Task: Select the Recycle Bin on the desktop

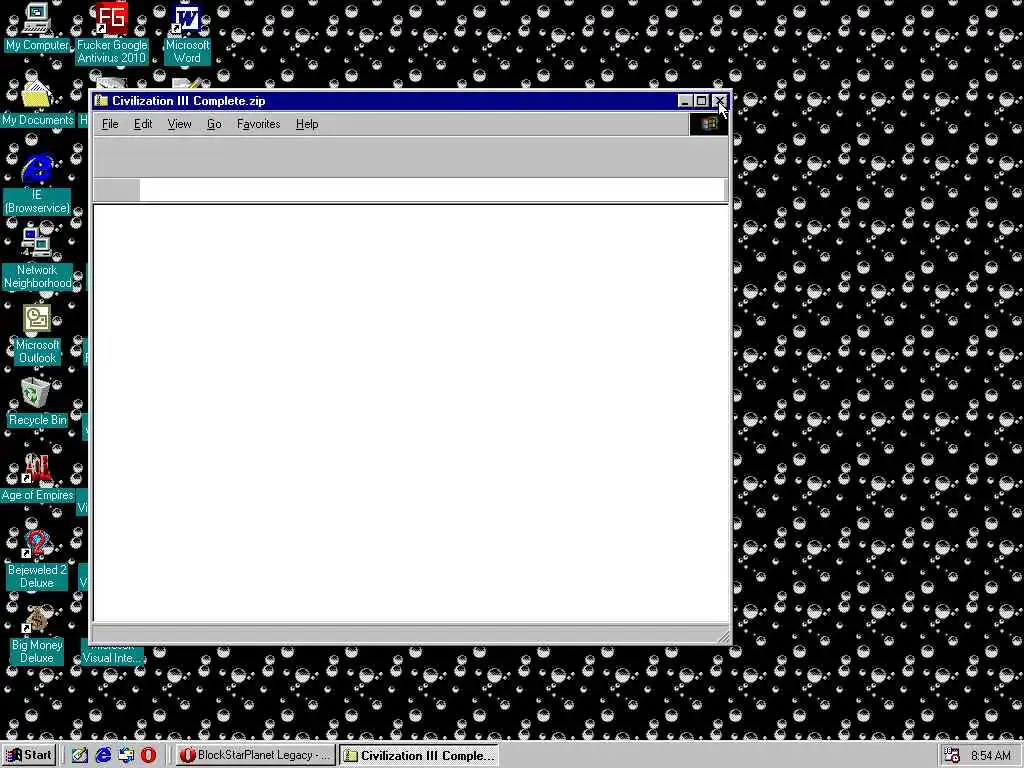Action: (x=37, y=402)
